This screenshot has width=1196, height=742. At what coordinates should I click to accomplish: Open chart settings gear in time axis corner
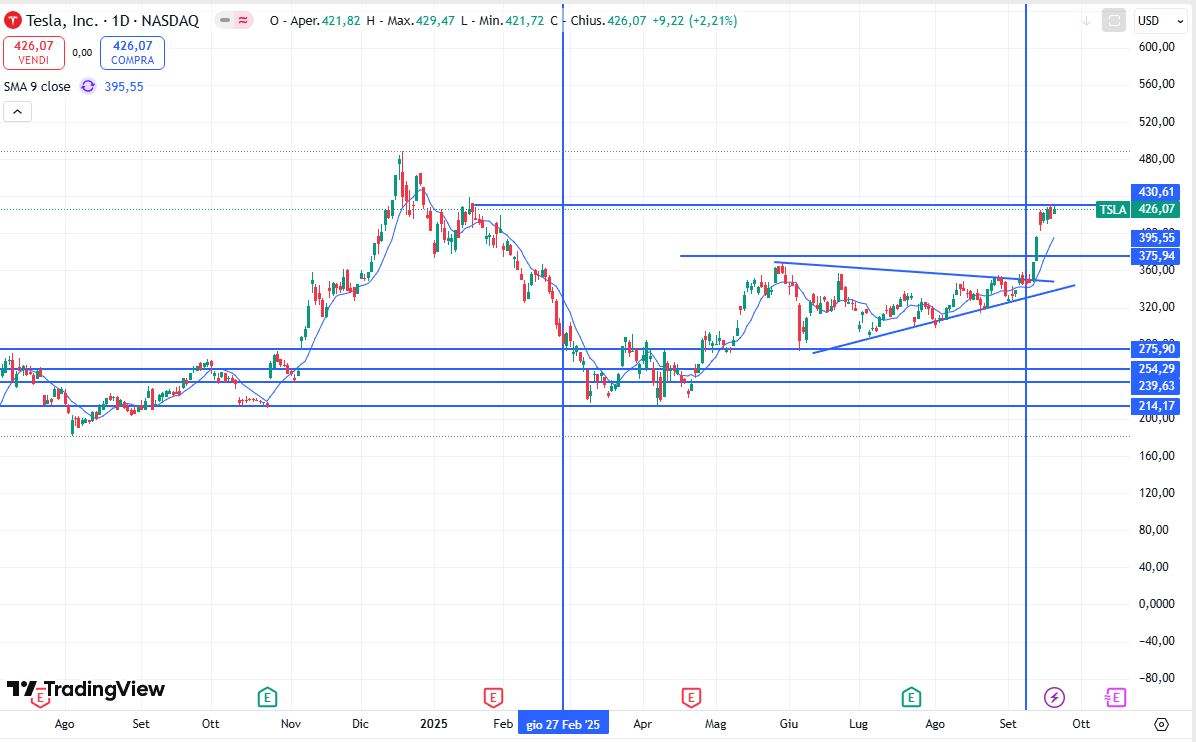click(x=1162, y=724)
